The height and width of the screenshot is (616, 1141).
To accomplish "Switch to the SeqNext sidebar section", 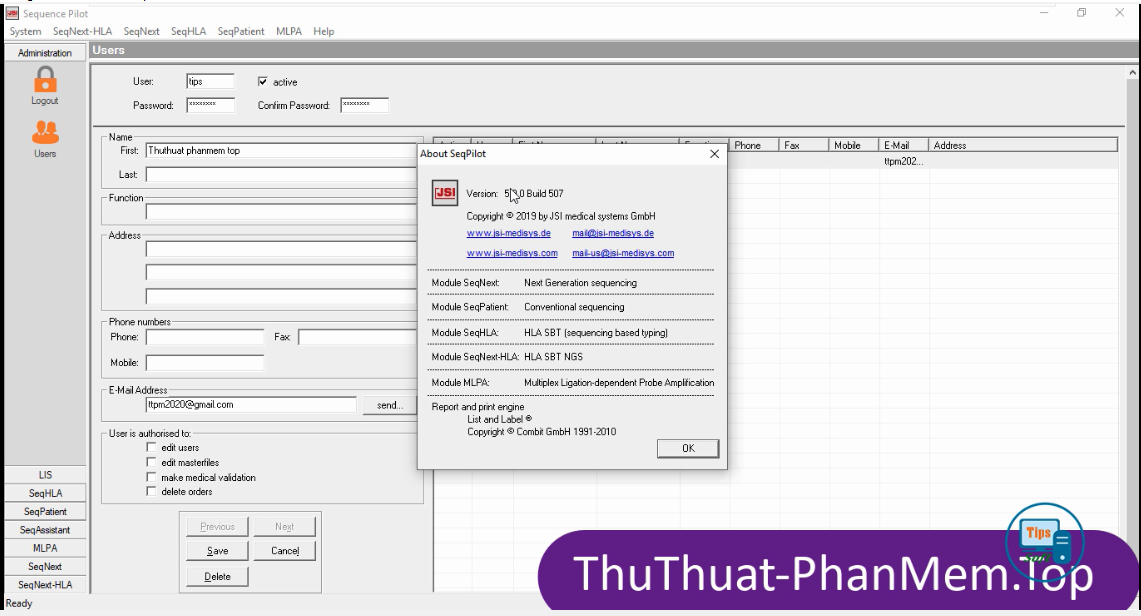I will [x=45, y=566].
